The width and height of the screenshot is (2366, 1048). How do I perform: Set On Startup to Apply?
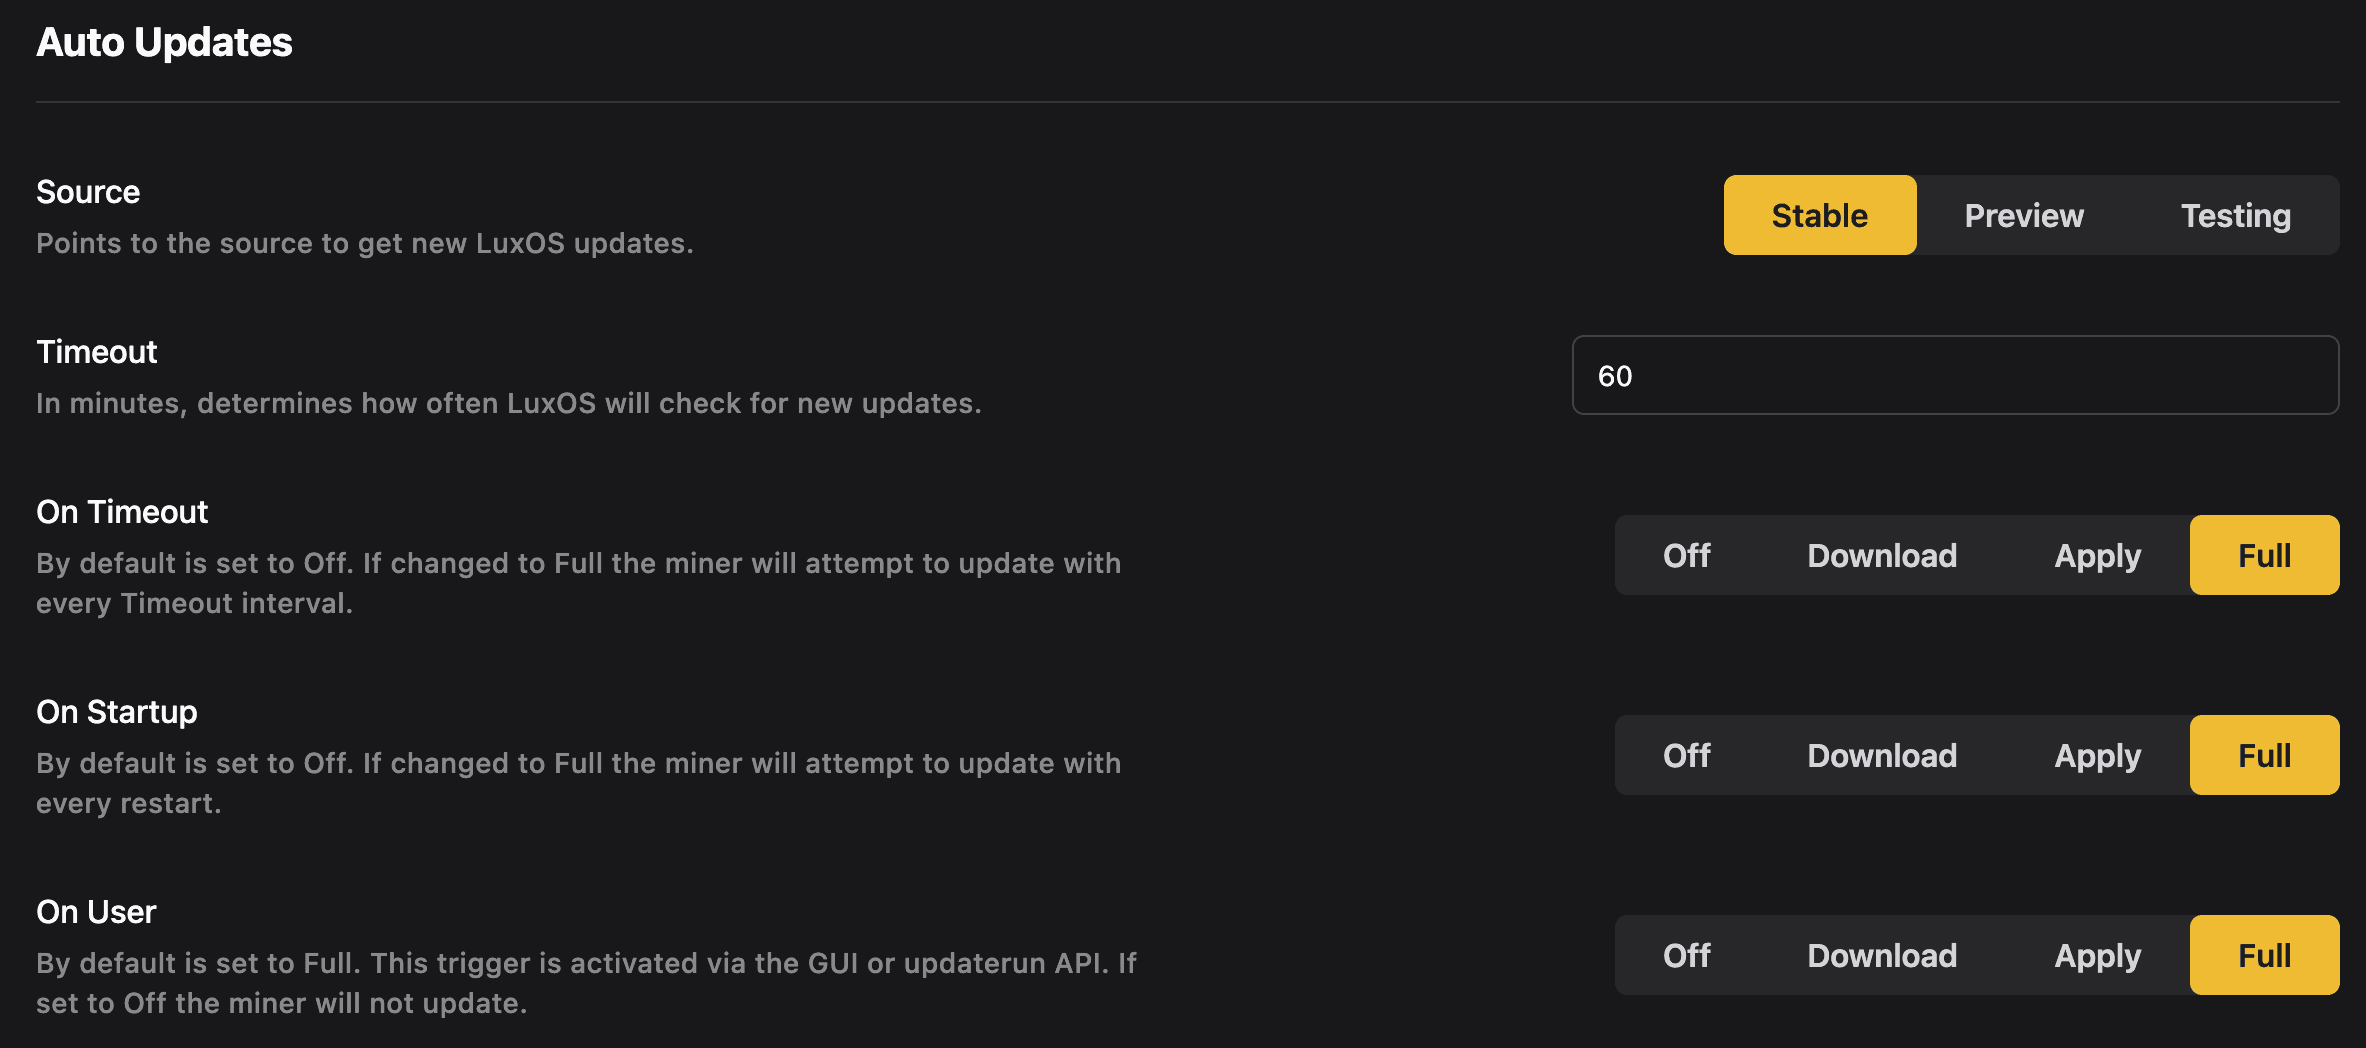(2096, 755)
